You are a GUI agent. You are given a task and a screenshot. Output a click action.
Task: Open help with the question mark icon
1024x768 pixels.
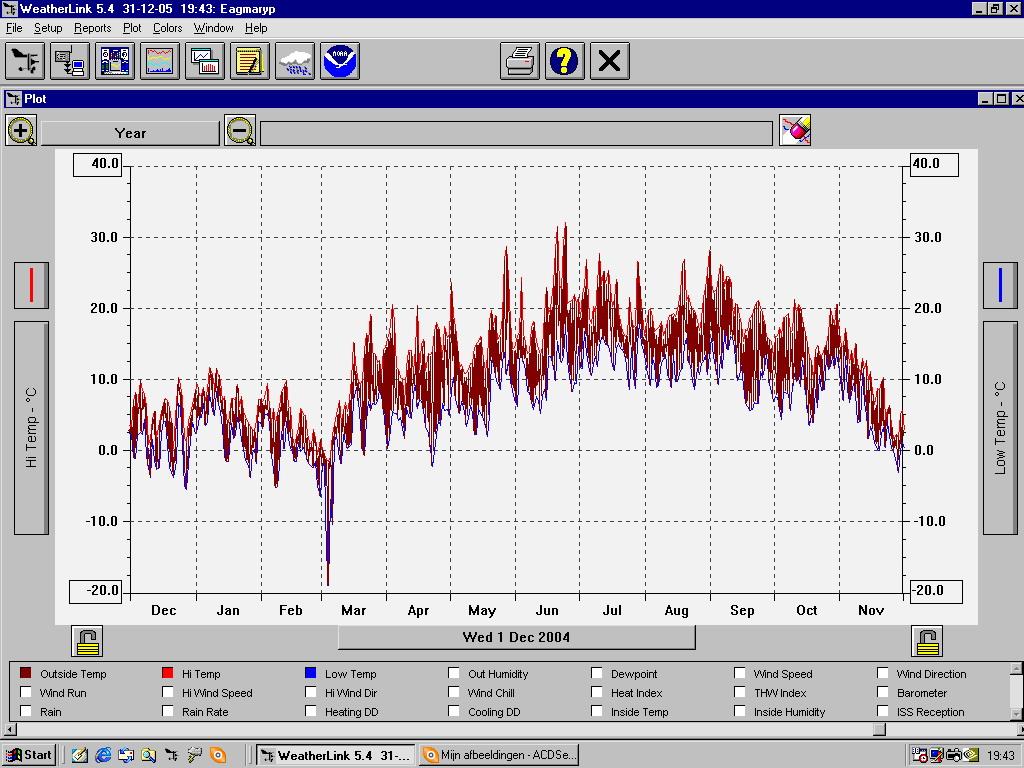[565, 61]
